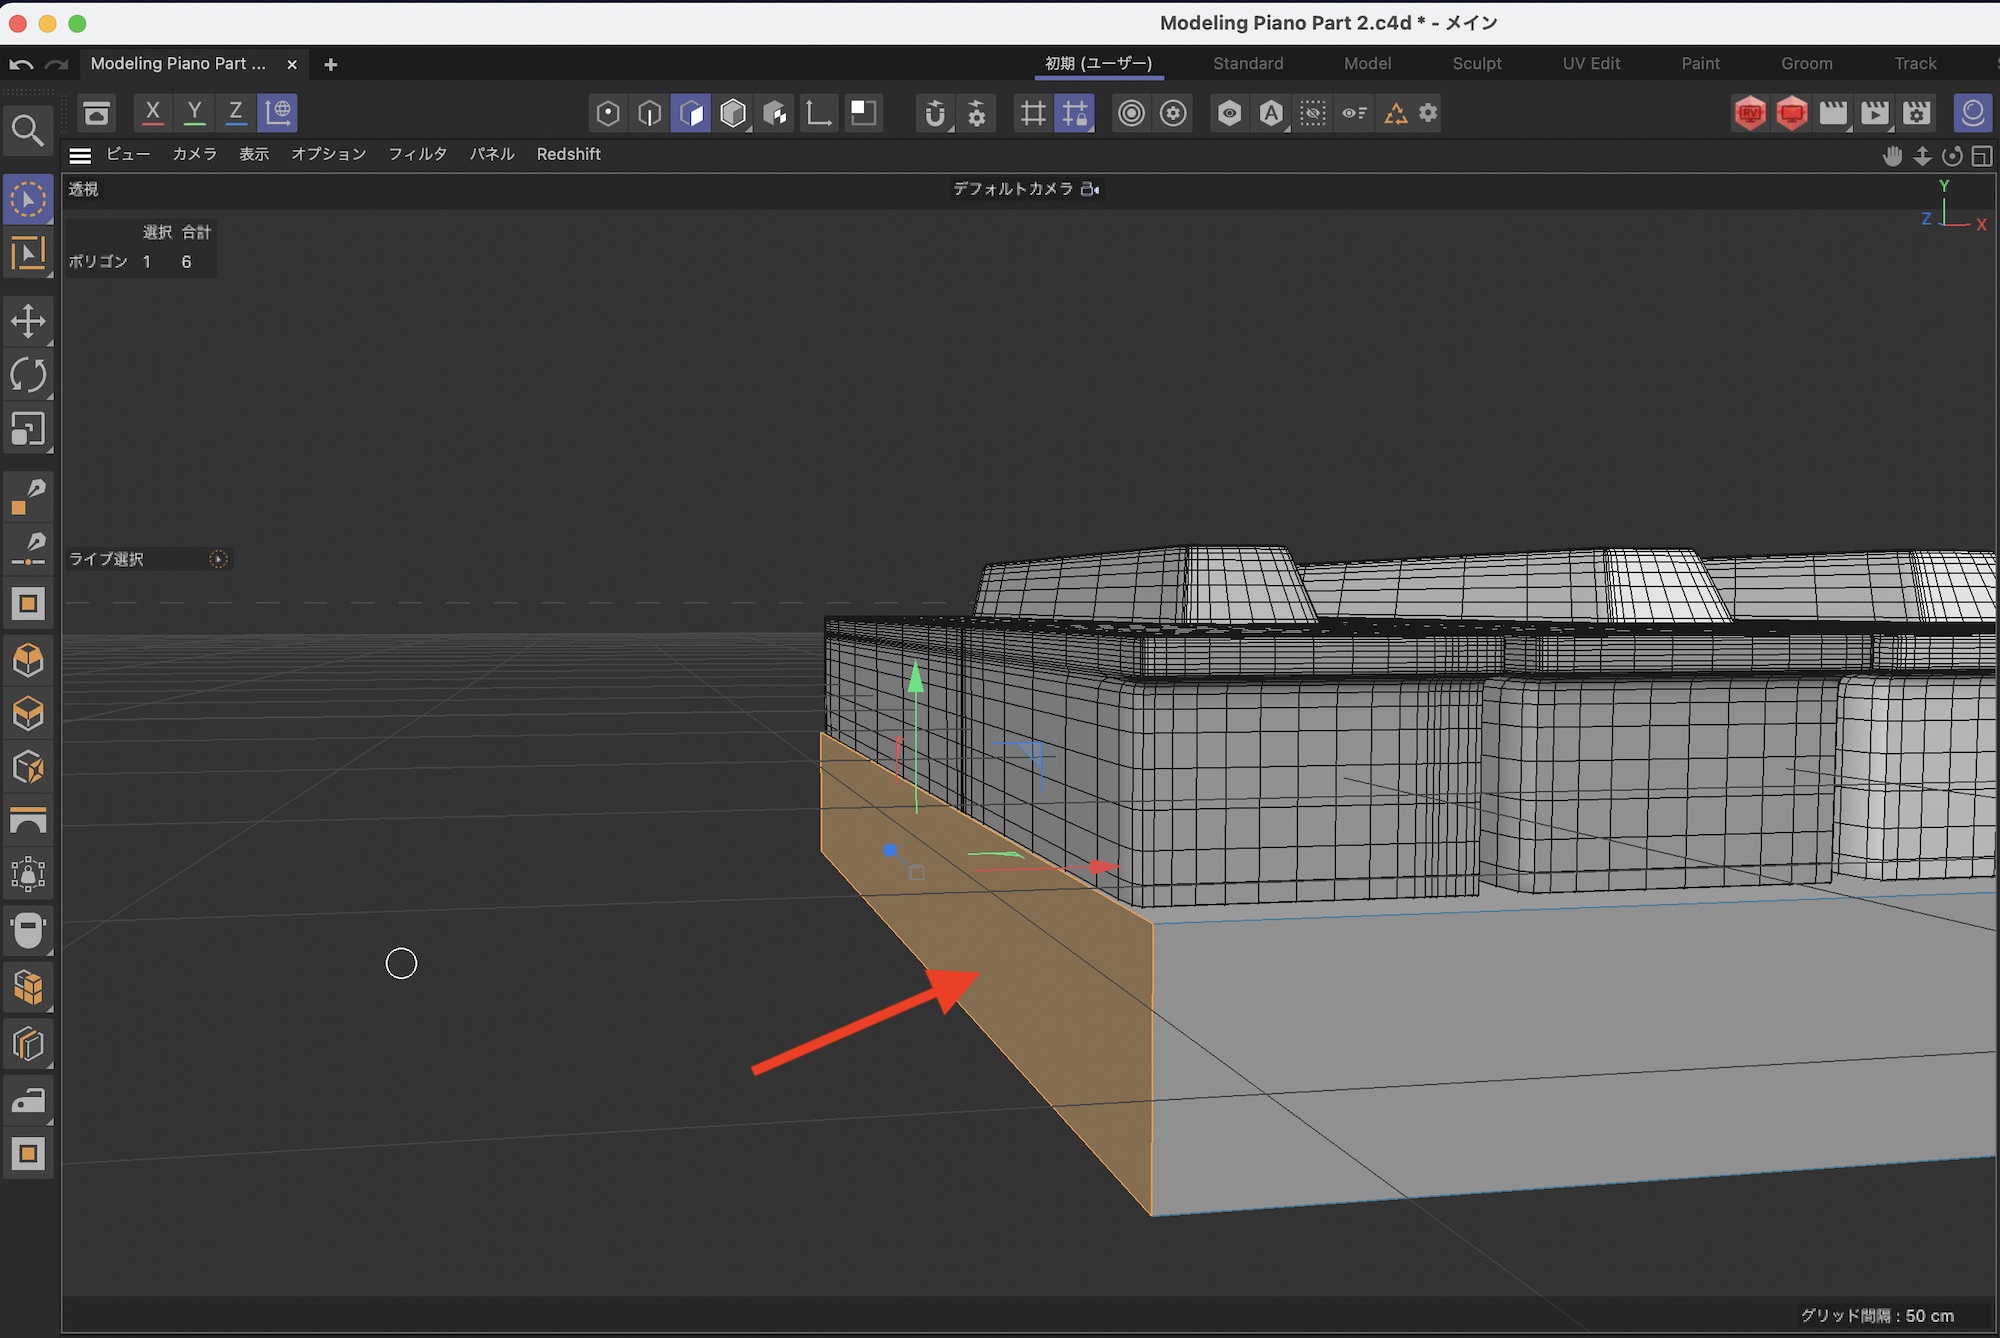Toggle snap enable magnet icon
Viewport: 2000px width, 1338px height.
tap(934, 113)
